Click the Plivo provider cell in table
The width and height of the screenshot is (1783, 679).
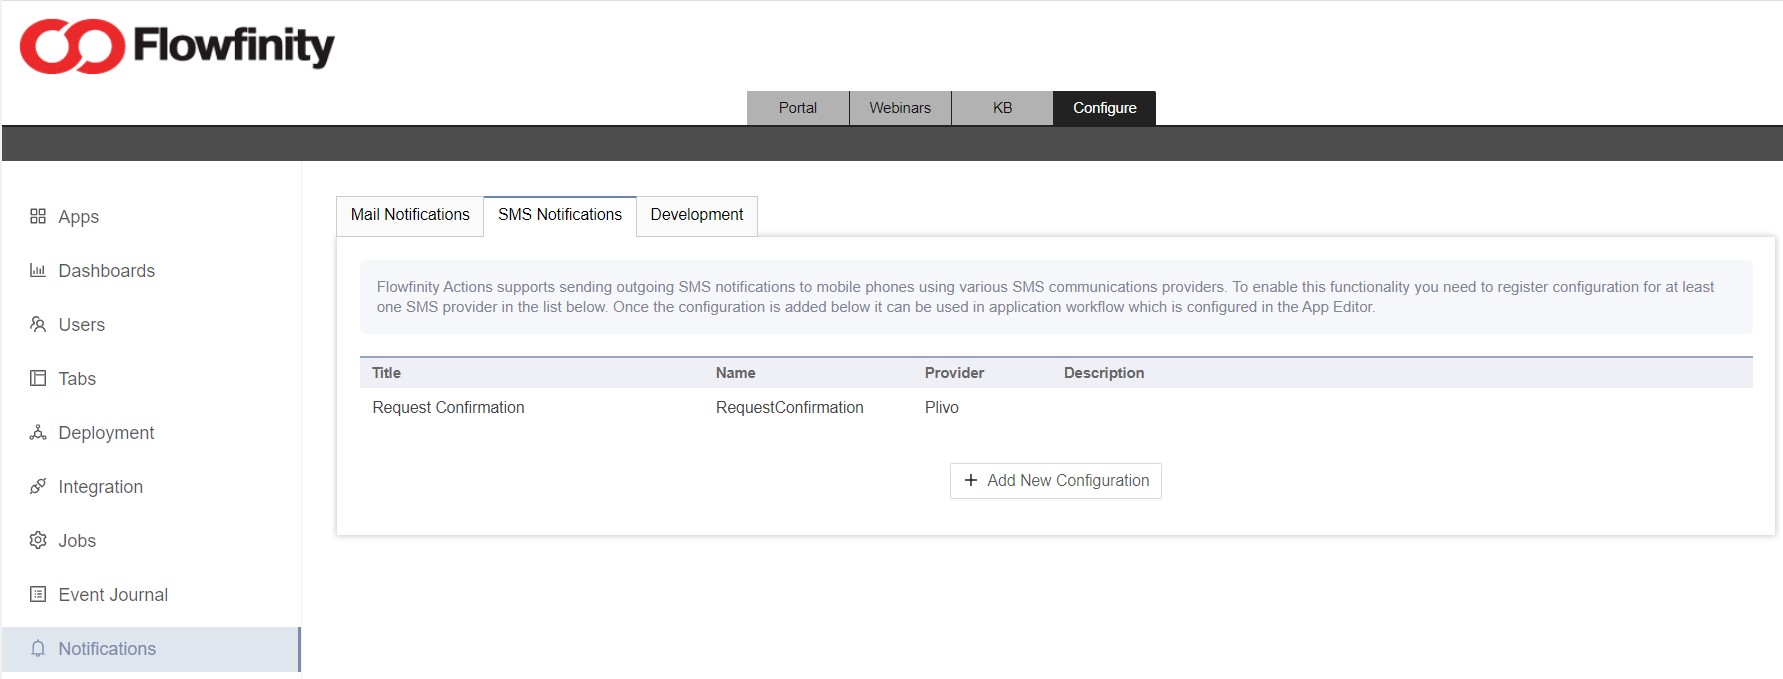coord(941,407)
